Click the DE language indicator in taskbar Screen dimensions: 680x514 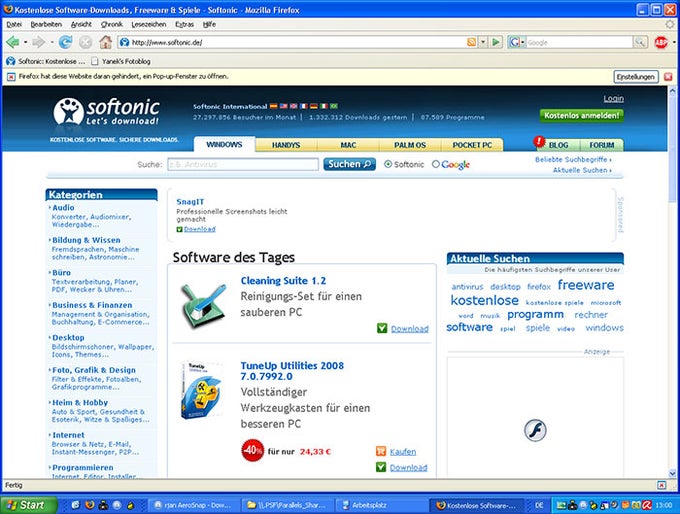(539, 505)
